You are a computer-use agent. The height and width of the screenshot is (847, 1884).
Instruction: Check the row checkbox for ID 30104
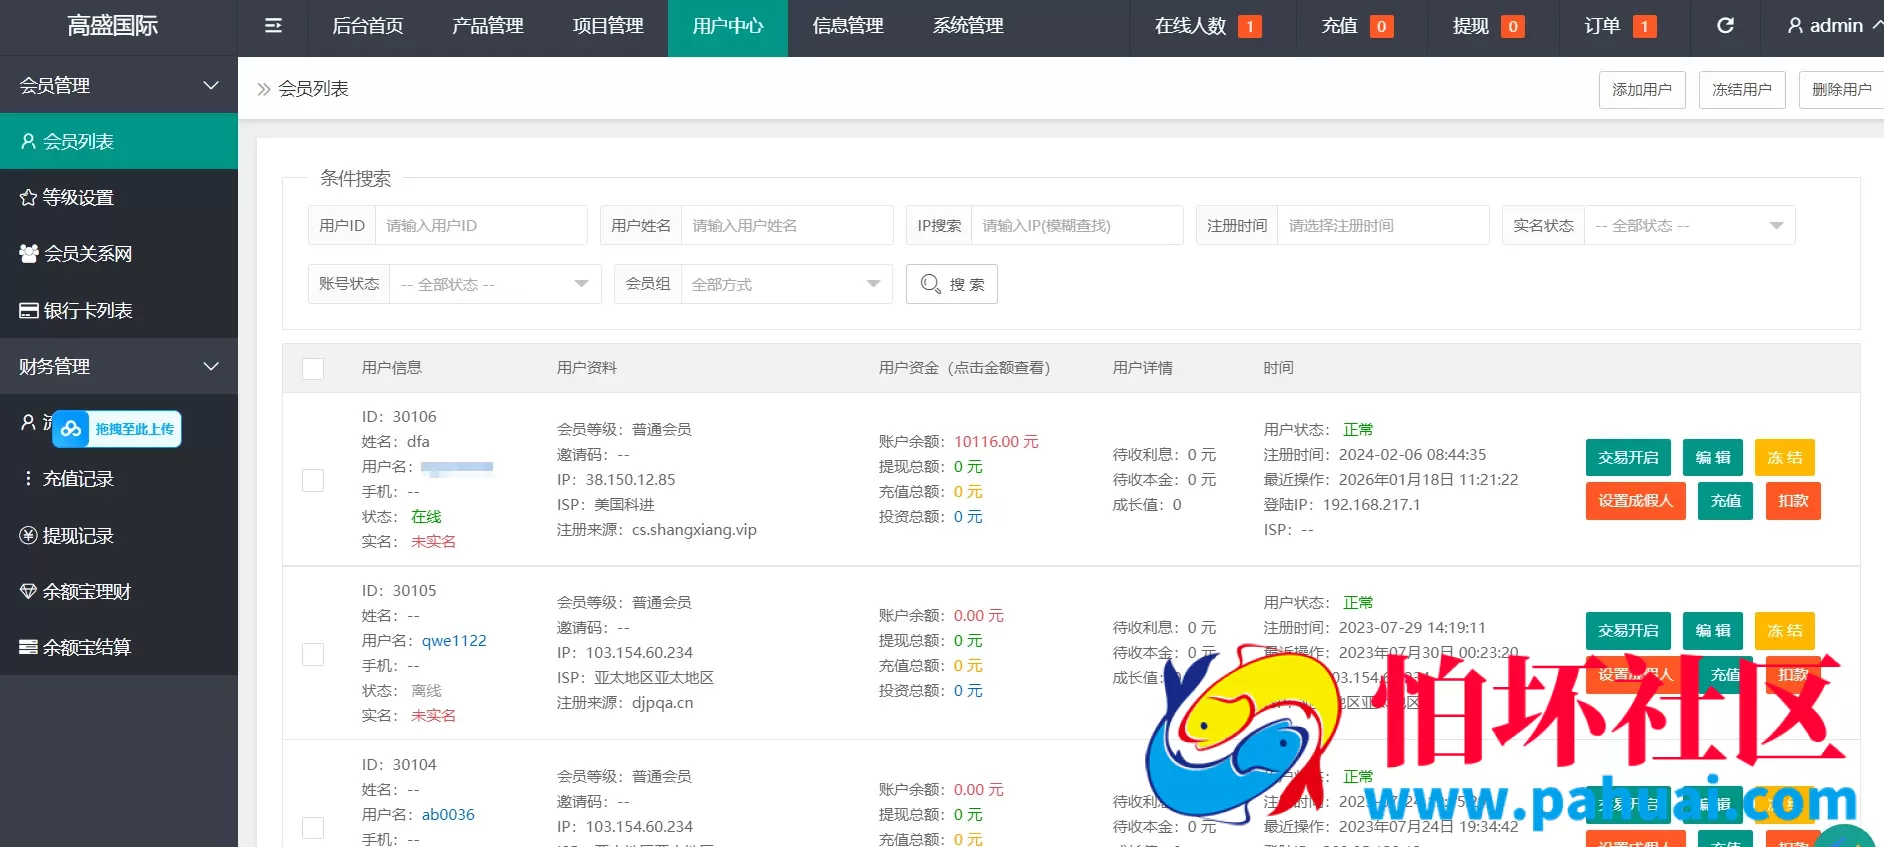coord(313,828)
